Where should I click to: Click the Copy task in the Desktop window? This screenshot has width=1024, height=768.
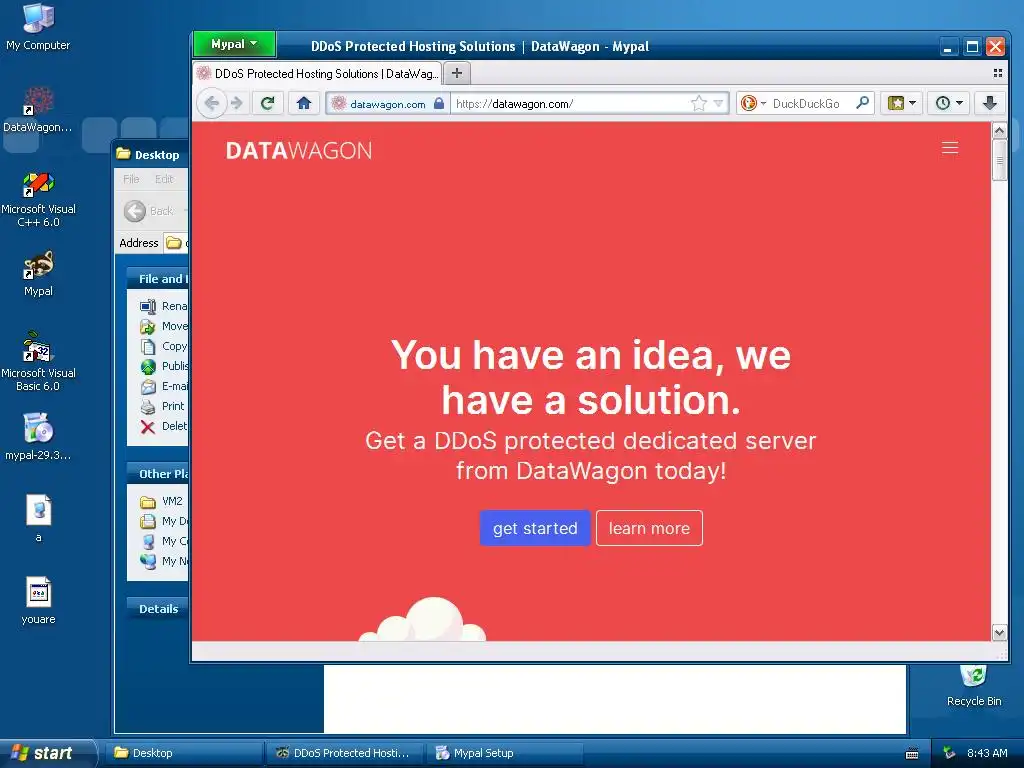point(164,346)
